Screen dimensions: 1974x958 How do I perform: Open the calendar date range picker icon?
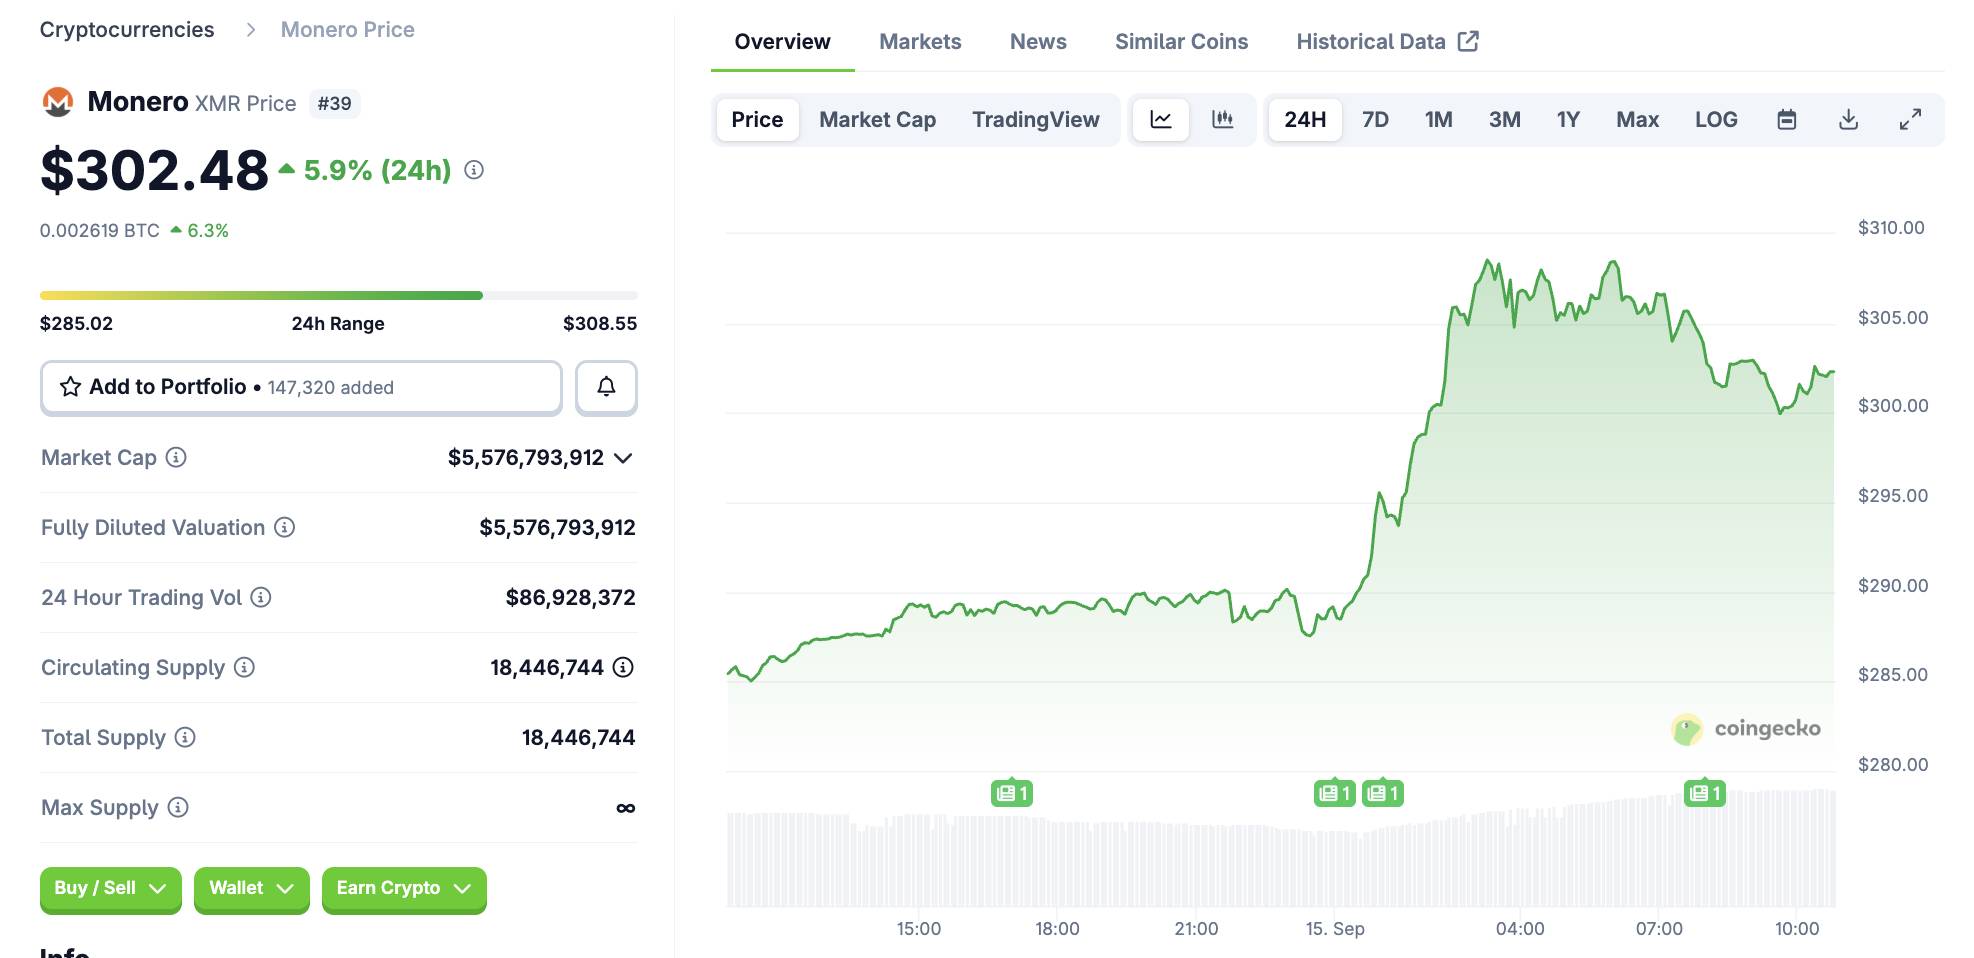click(1787, 120)
